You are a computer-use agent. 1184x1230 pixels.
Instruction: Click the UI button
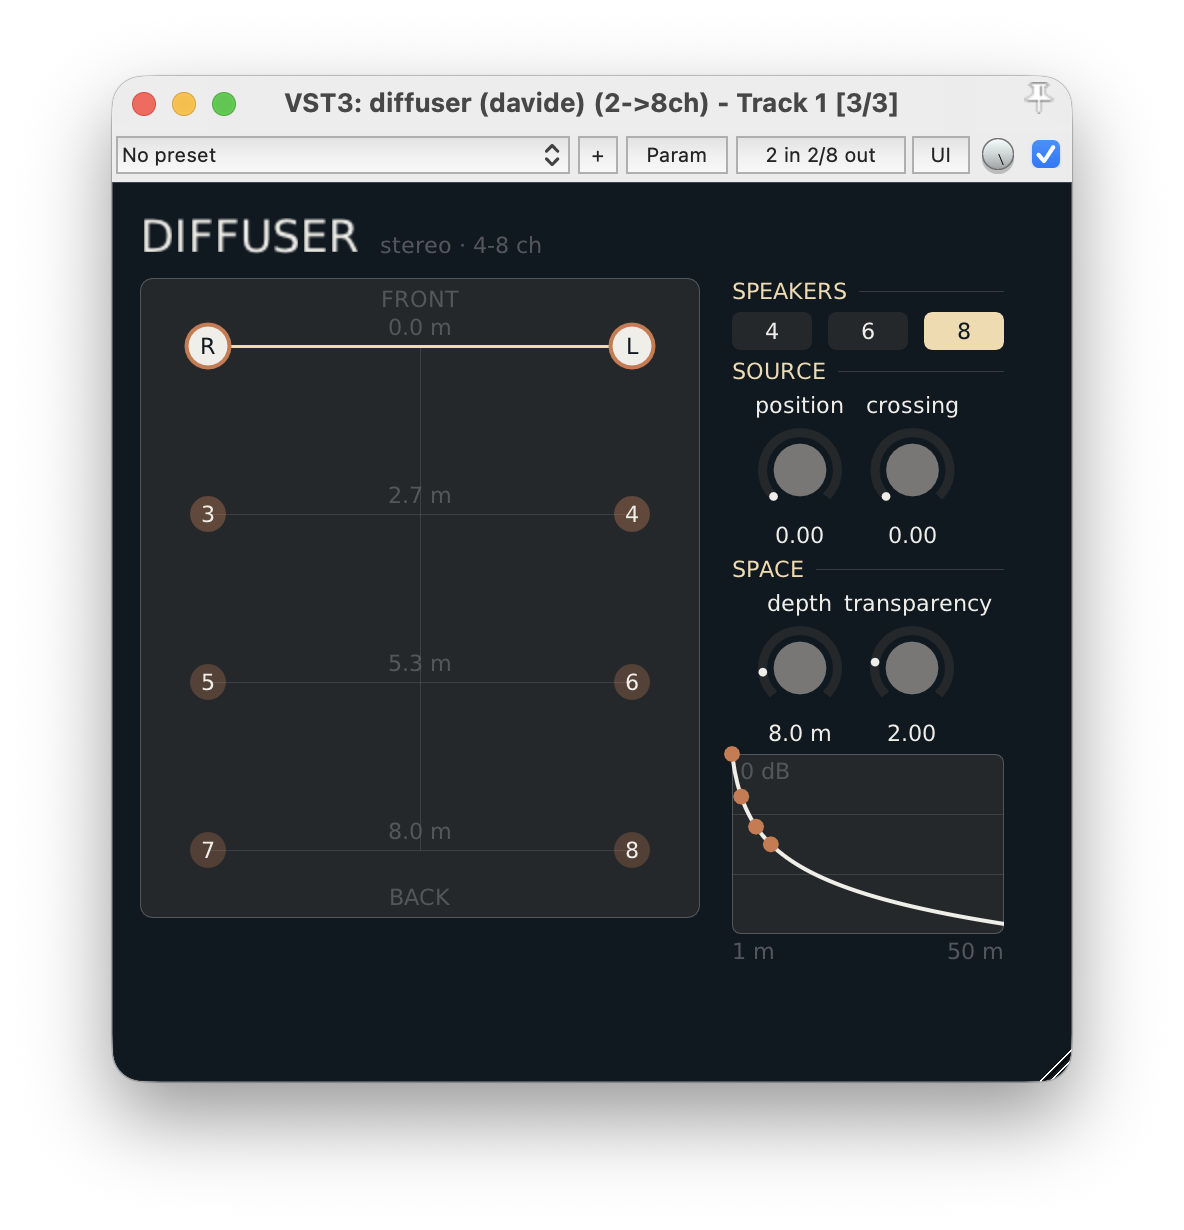941,155
